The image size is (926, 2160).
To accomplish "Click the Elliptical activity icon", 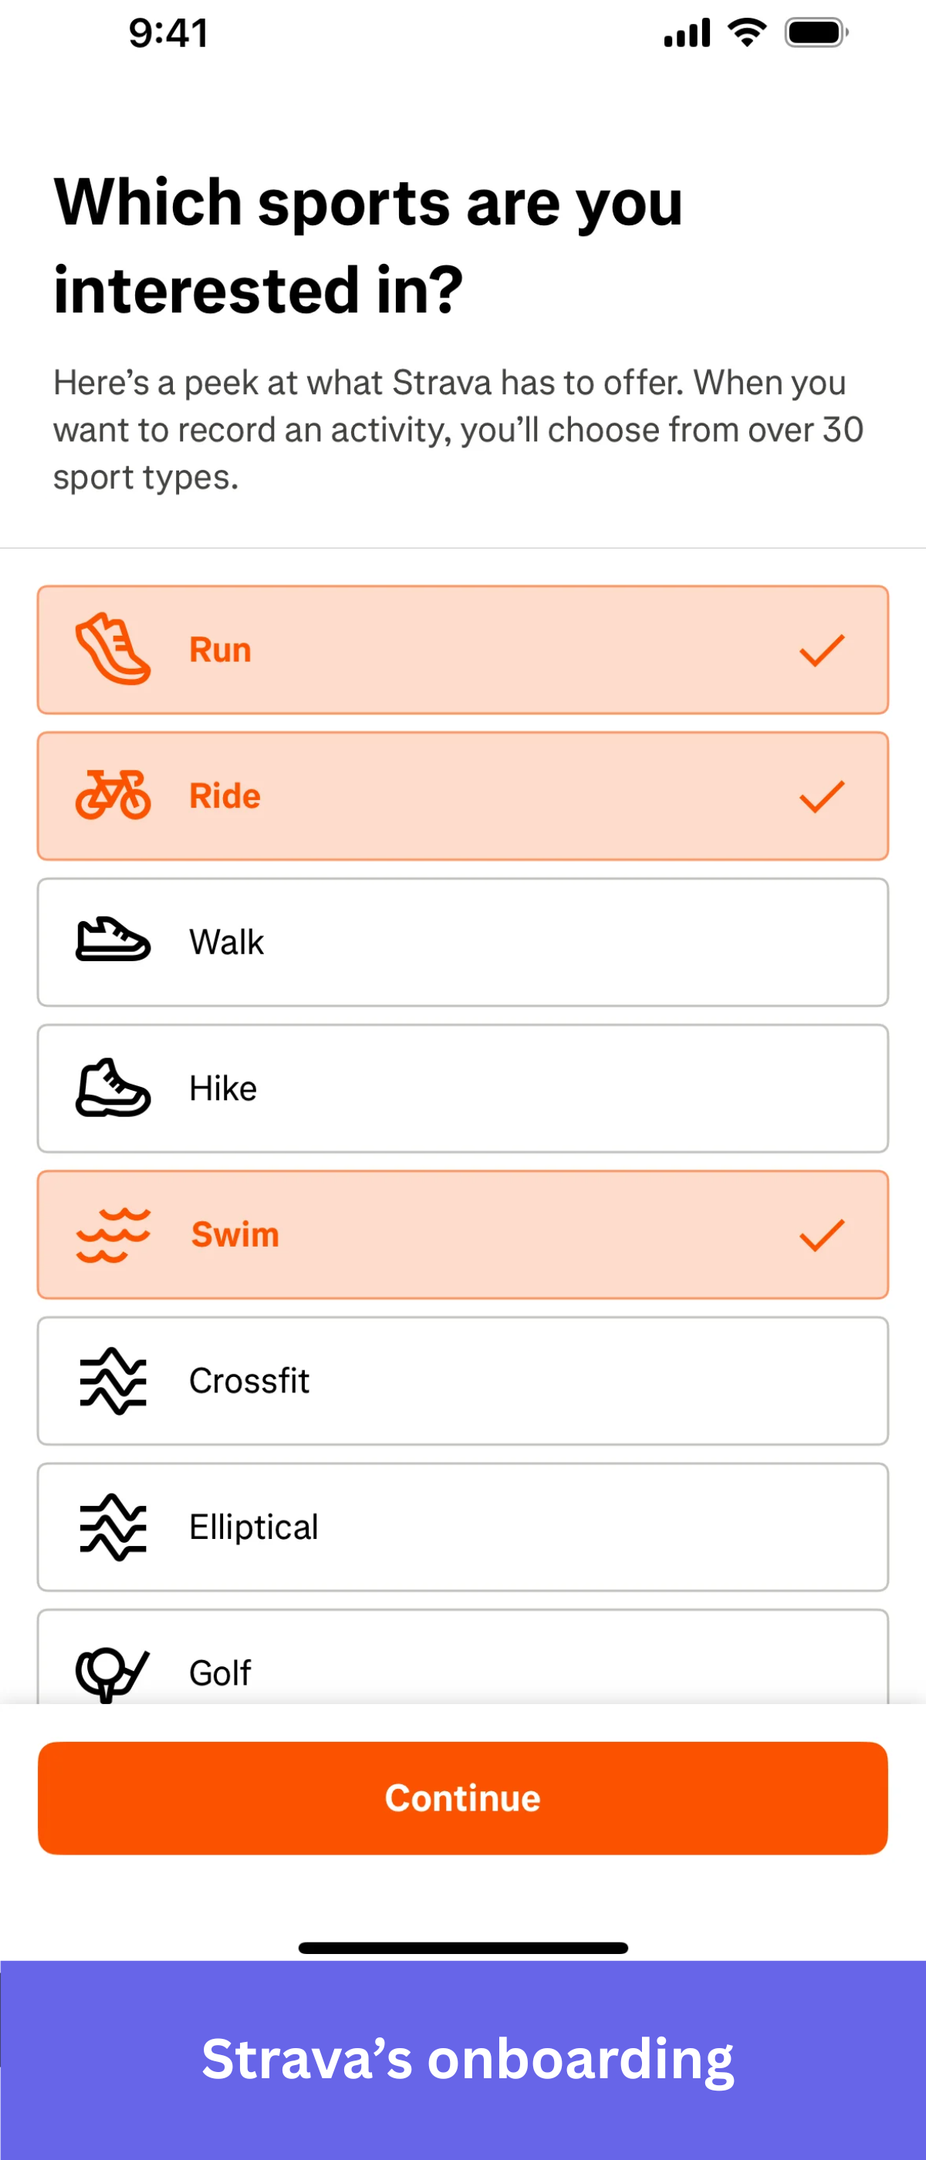I will [x=113, y=1527].
